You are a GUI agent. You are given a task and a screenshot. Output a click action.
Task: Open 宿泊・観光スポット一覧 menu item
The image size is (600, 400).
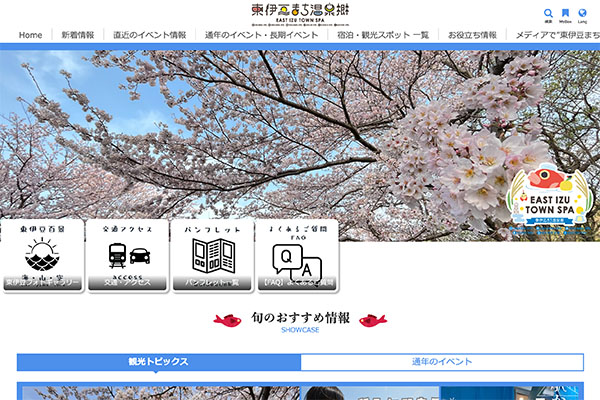[384, 35]
